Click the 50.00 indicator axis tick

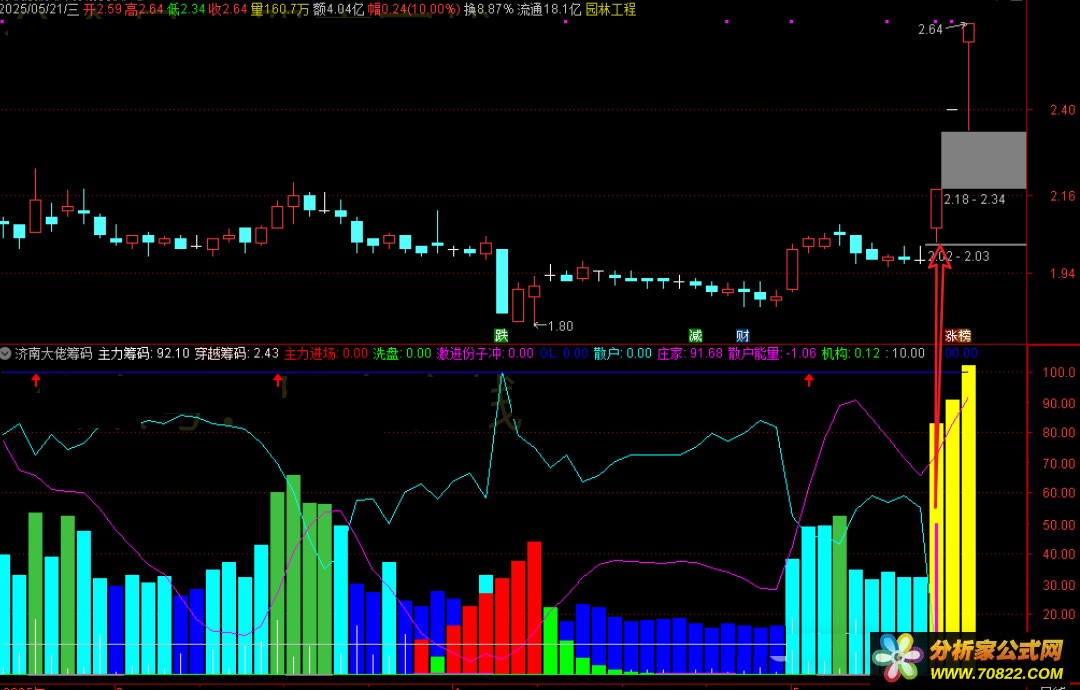click(x=1059, y=525)
